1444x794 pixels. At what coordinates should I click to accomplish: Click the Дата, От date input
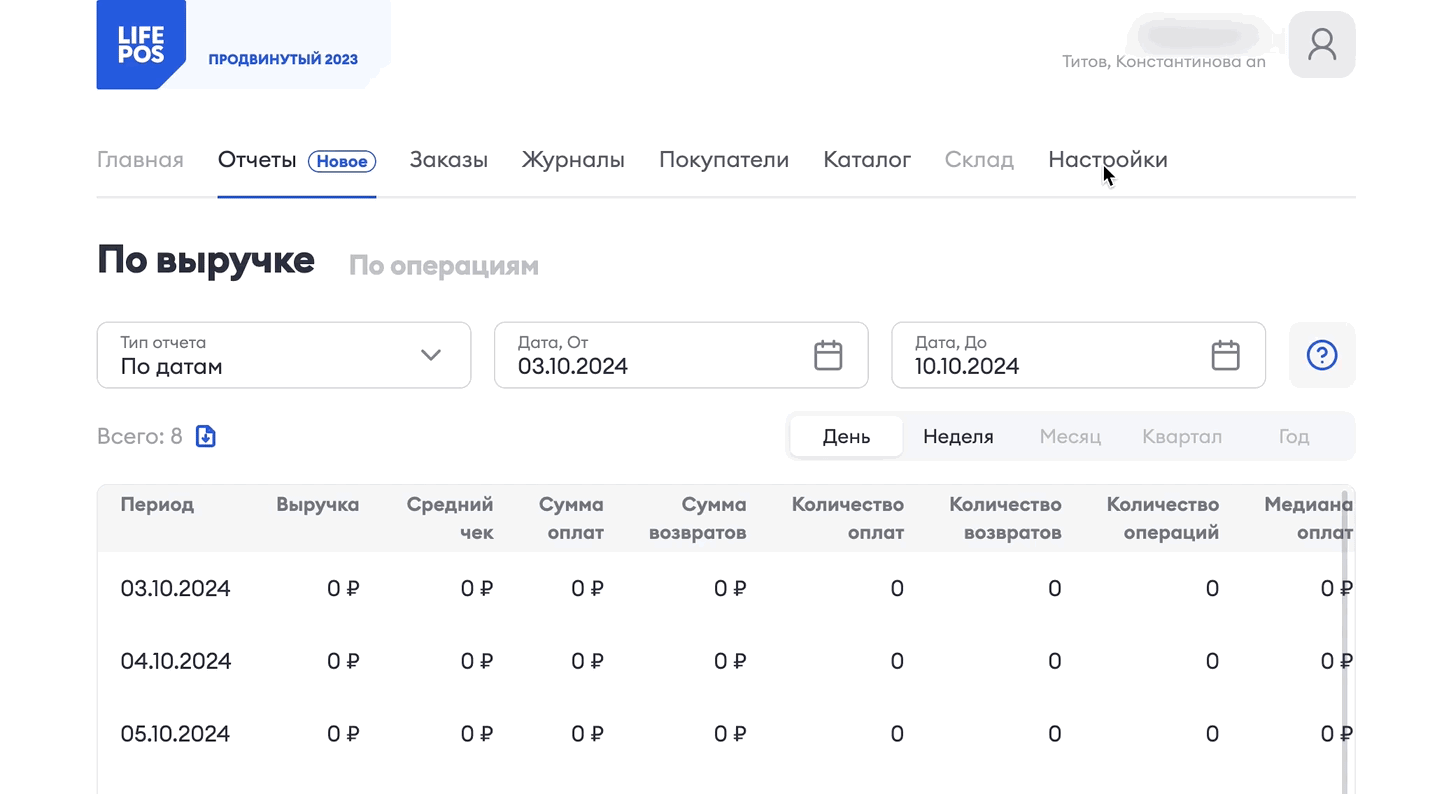[x=681, y=355]
